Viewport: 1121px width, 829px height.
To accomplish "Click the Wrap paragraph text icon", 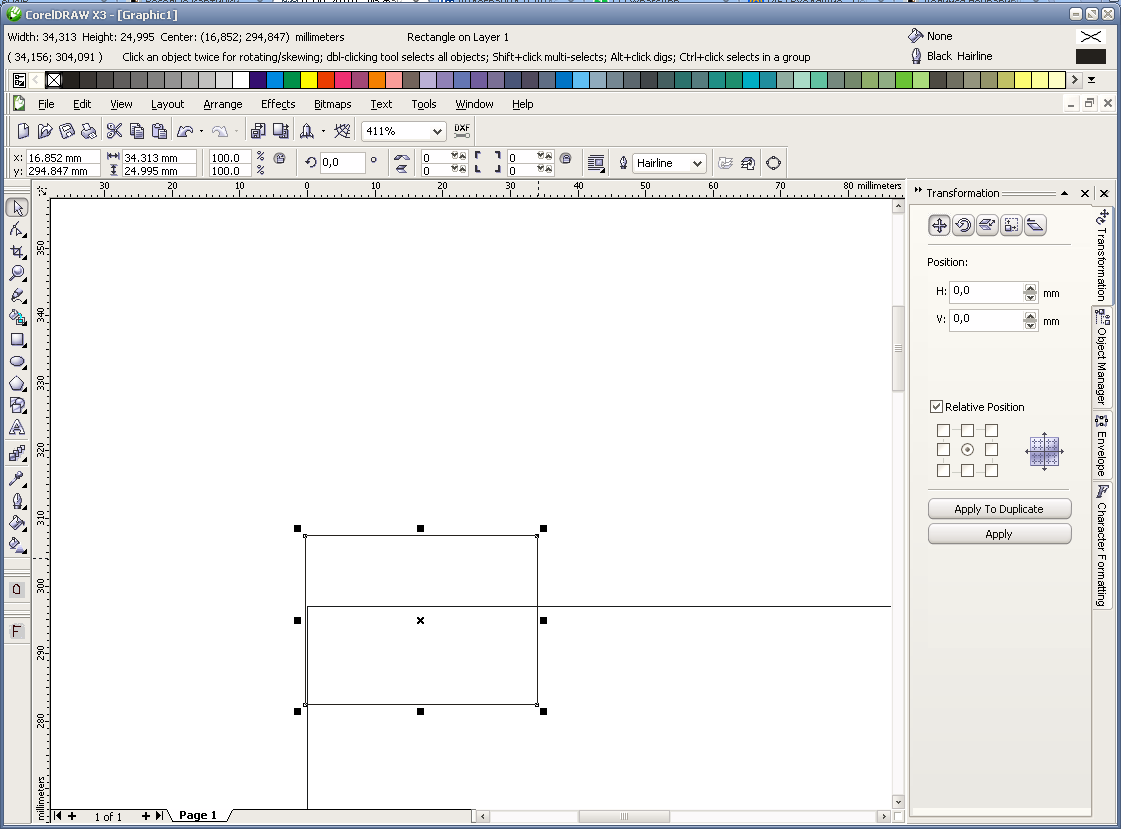I will (596, 163).
